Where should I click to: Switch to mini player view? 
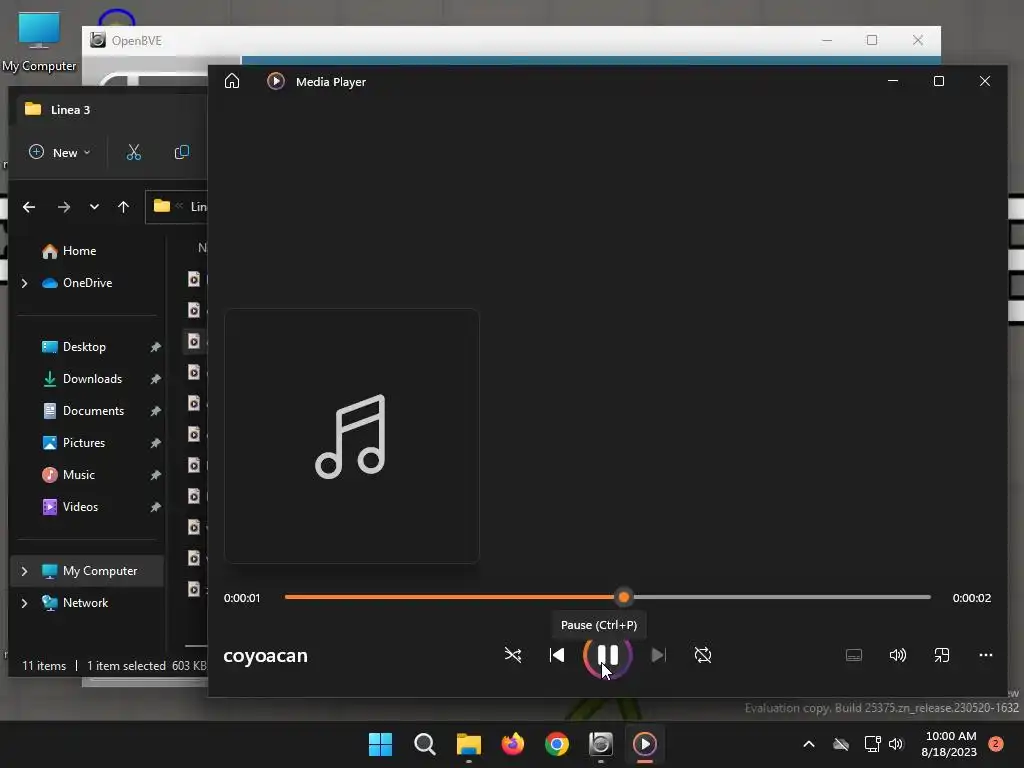pos(942,655)
